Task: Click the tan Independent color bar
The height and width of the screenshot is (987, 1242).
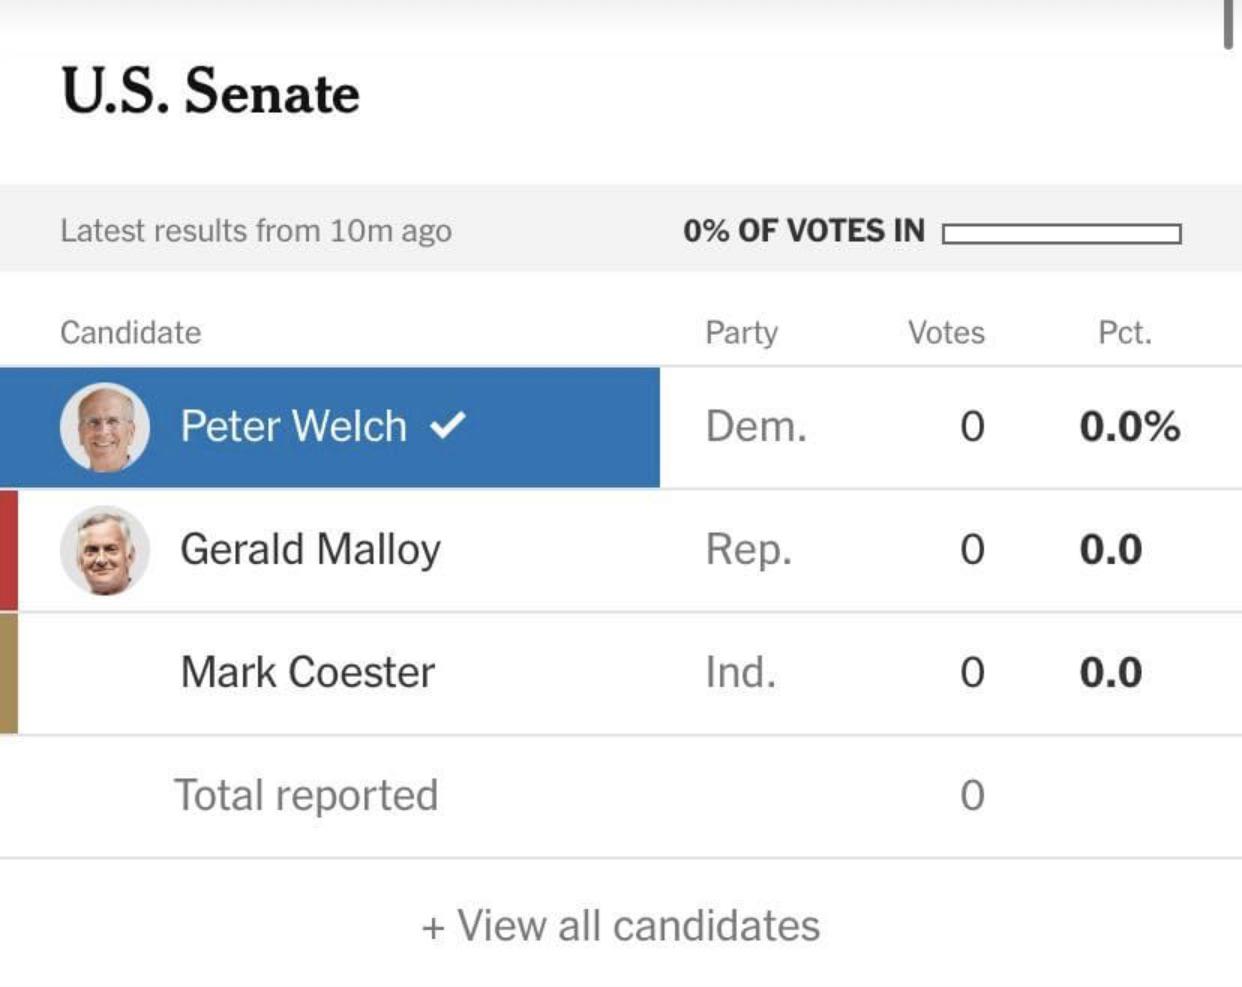Action: [x=9, y=673]
